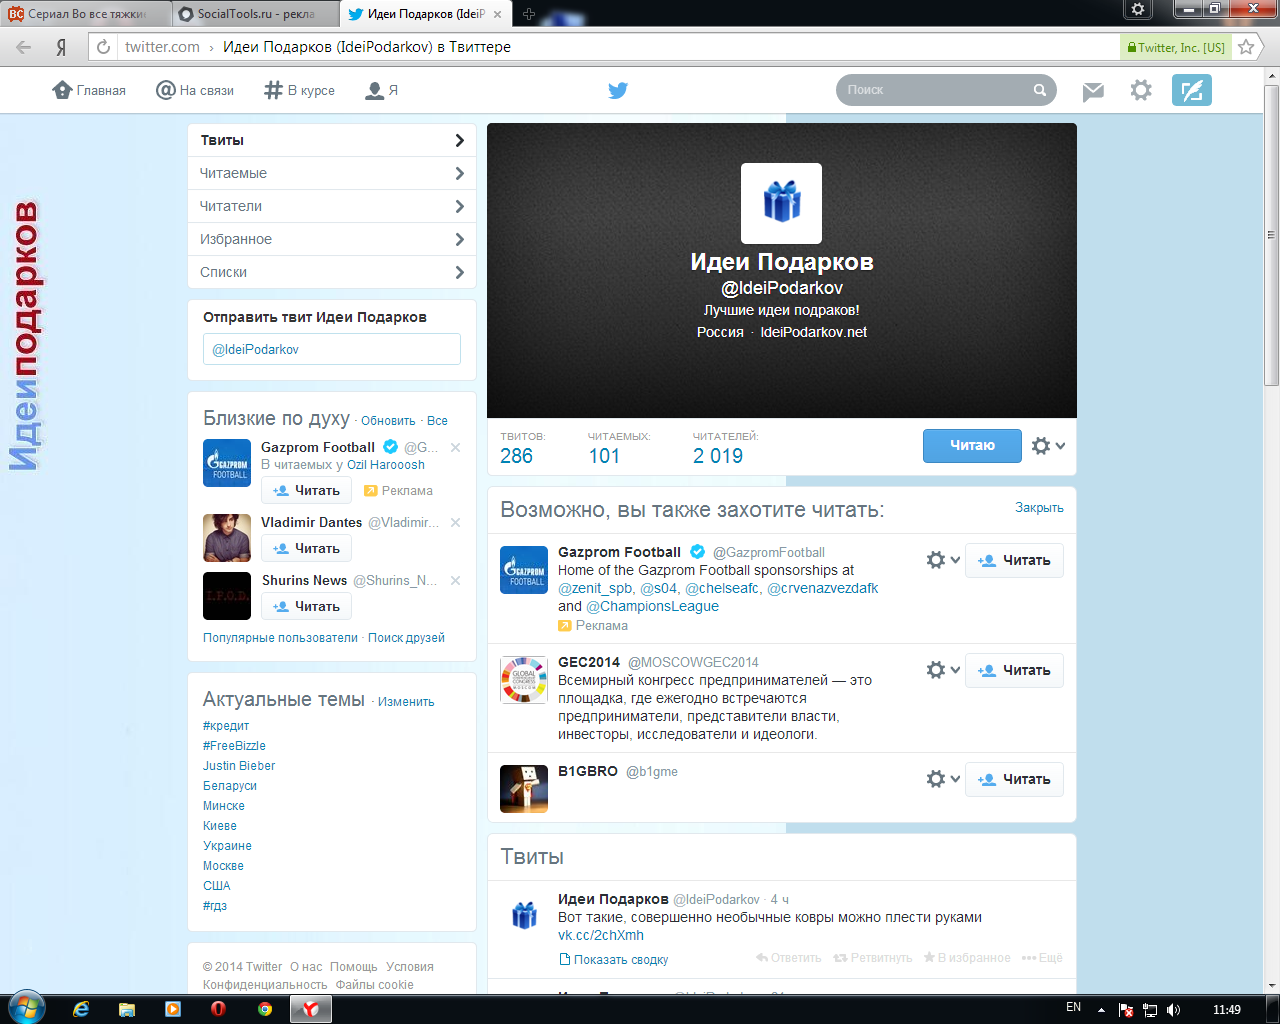Open direct messages envelope icon

[1093, 91]
